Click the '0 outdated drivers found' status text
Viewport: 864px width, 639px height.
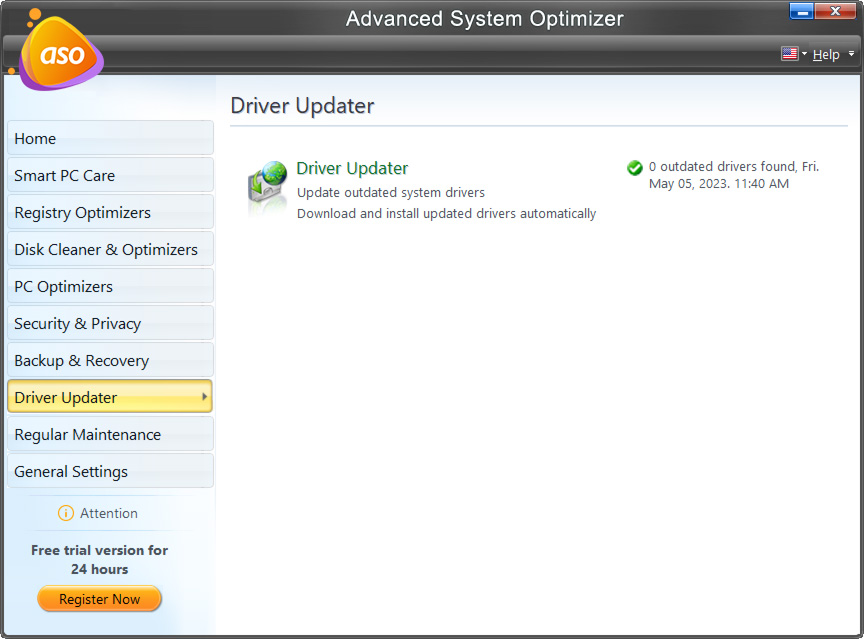tap(734, 175)
